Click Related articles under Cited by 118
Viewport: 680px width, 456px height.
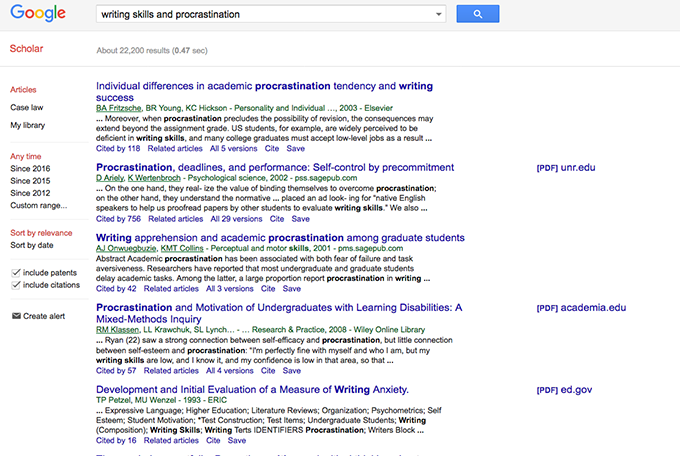(x=175, y=148)
